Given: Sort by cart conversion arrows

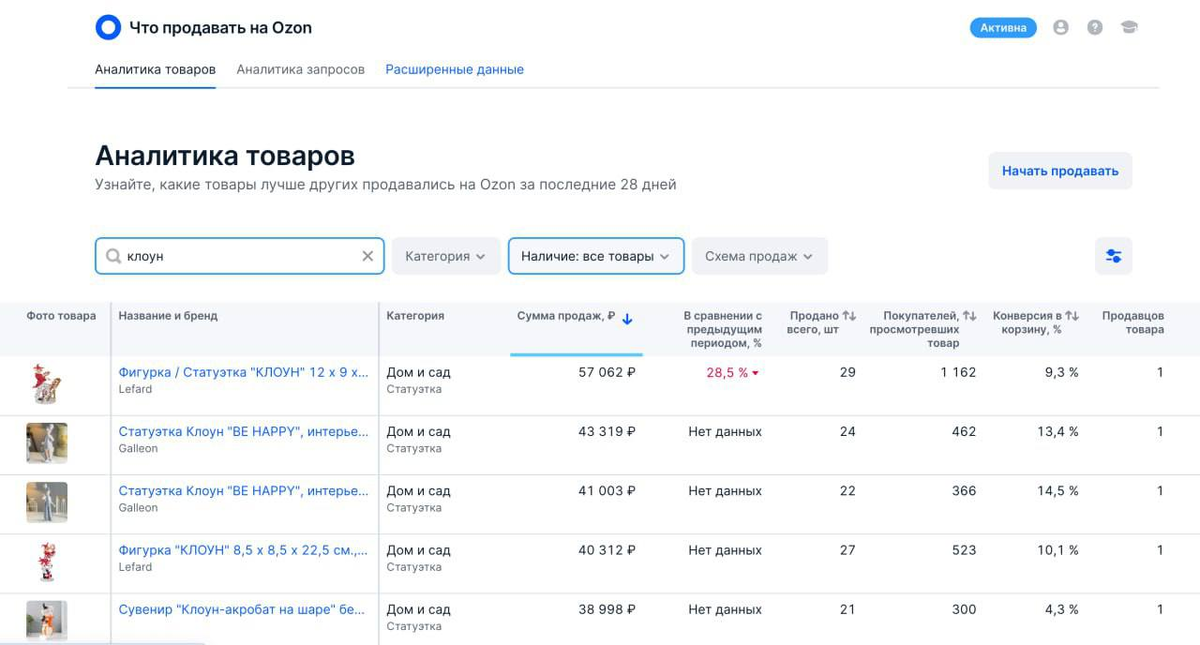Looking at the screenshot, I should click(x=1072, y=316).
